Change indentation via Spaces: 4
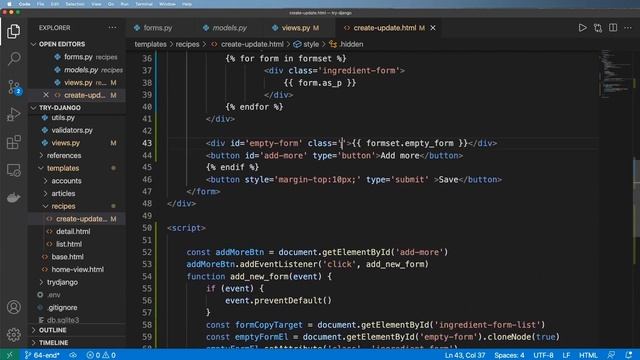The height and width of the screenshot is (360, 640). pyautogui.click(x=509, y=355)
